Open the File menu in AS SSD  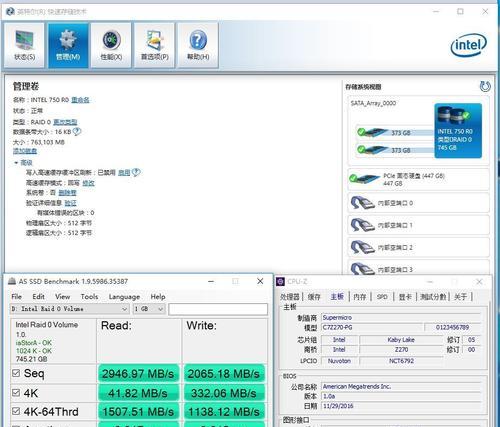pos(16,296)
